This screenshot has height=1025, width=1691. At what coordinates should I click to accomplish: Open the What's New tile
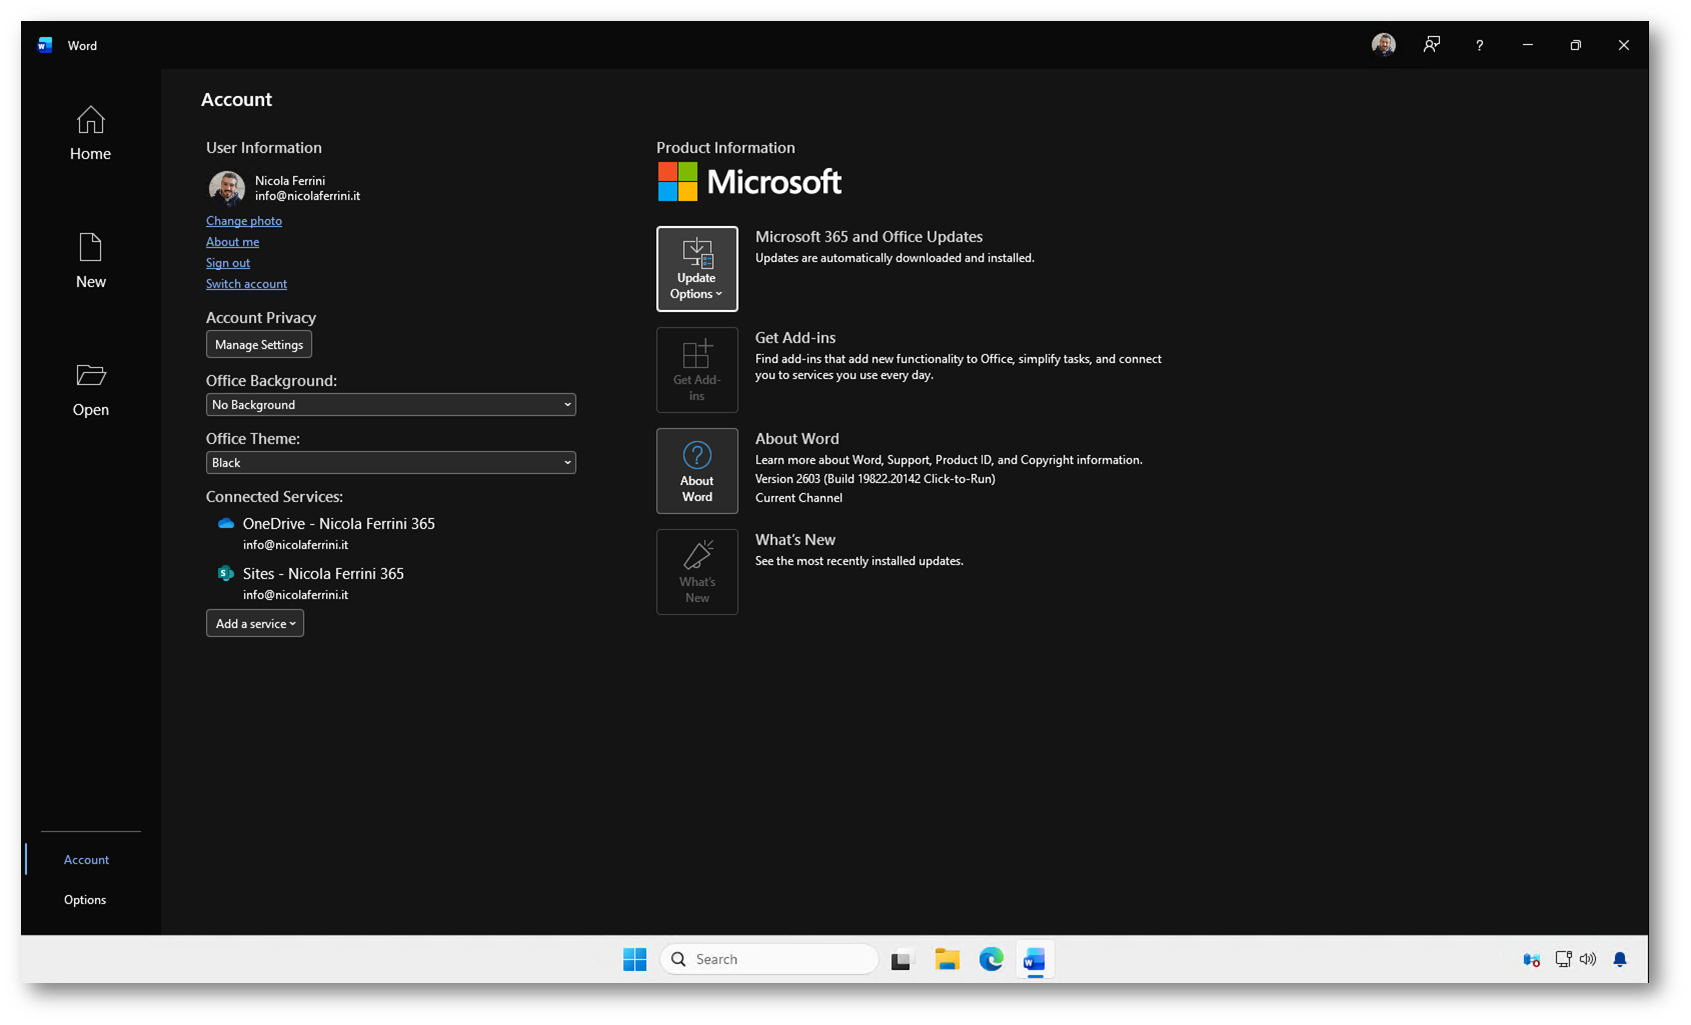pyautogui.click(x=696, y=572)
